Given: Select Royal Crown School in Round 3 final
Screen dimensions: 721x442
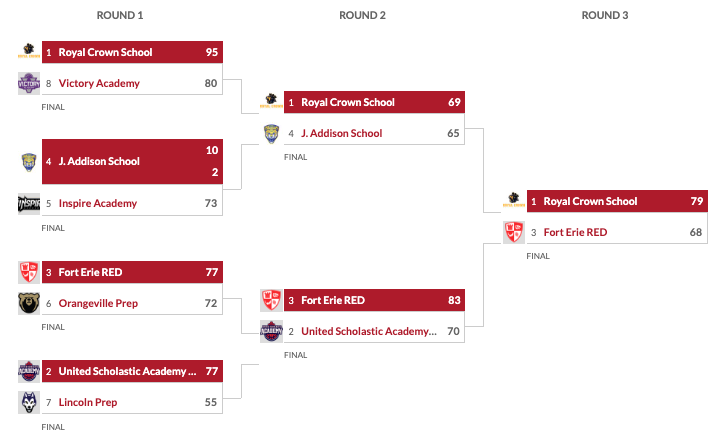Looking at the screenshot, I should tap(590, 201).
